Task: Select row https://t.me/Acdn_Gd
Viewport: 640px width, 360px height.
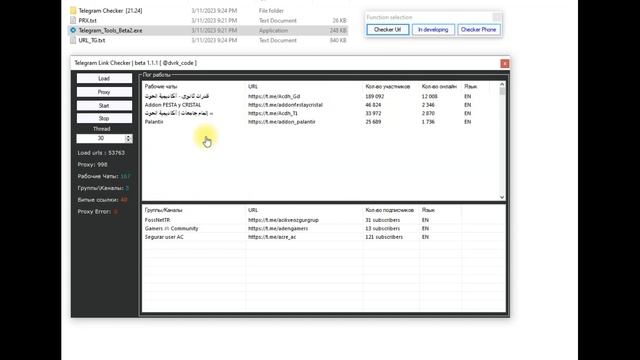Action: coord(321,96)
